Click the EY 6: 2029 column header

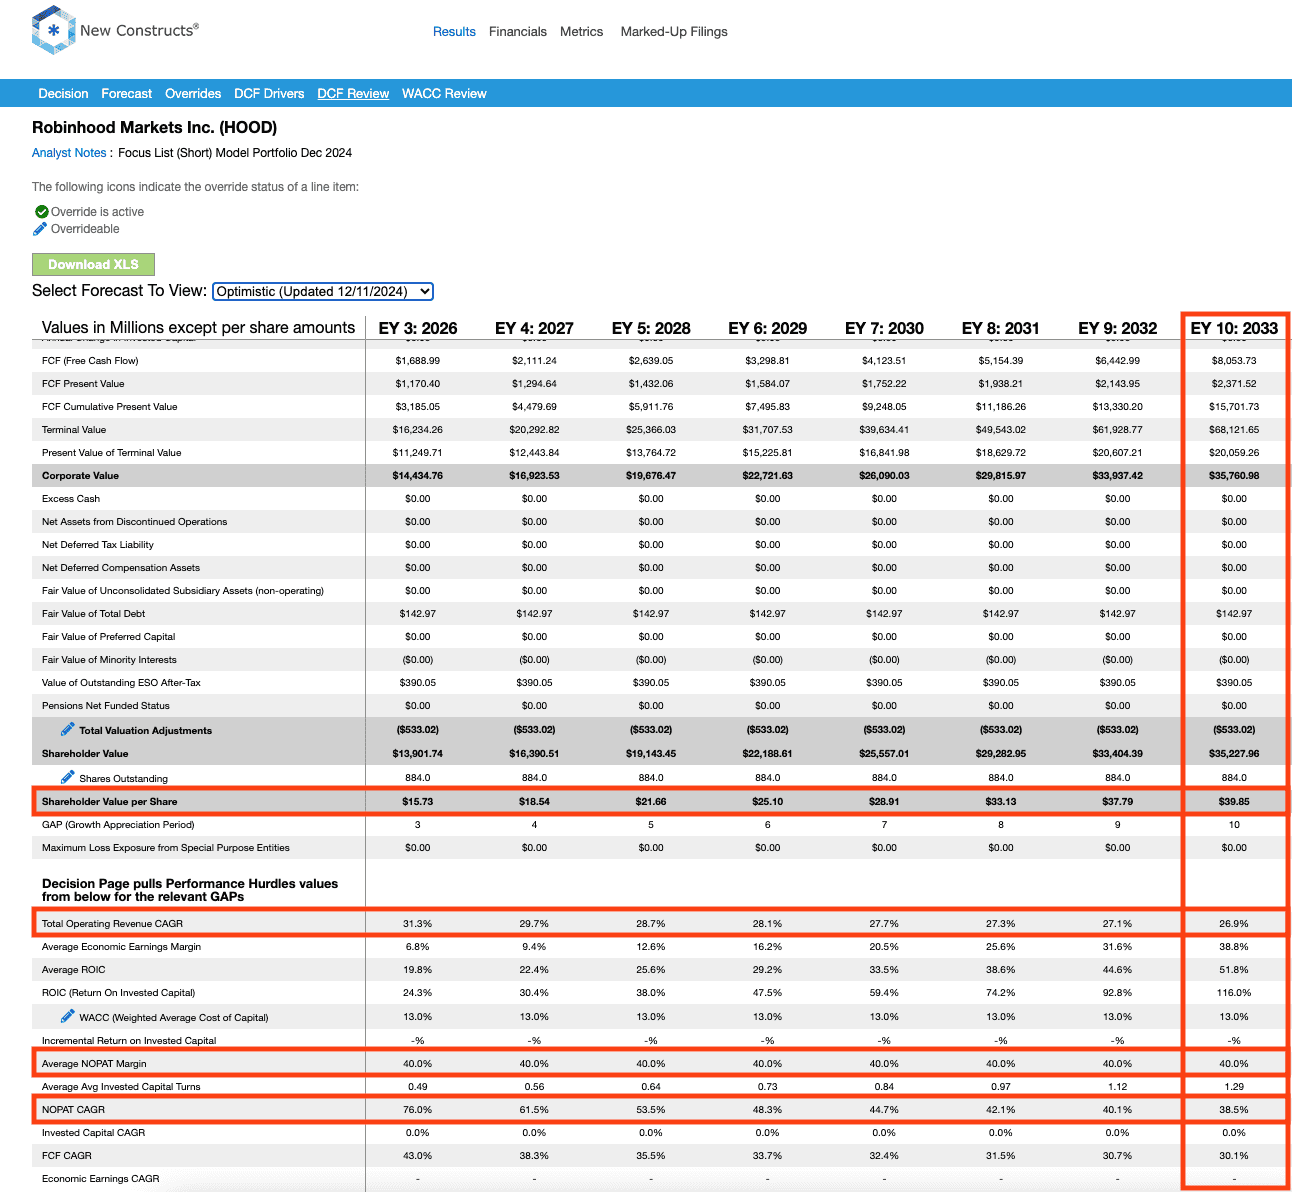point(768,328)
